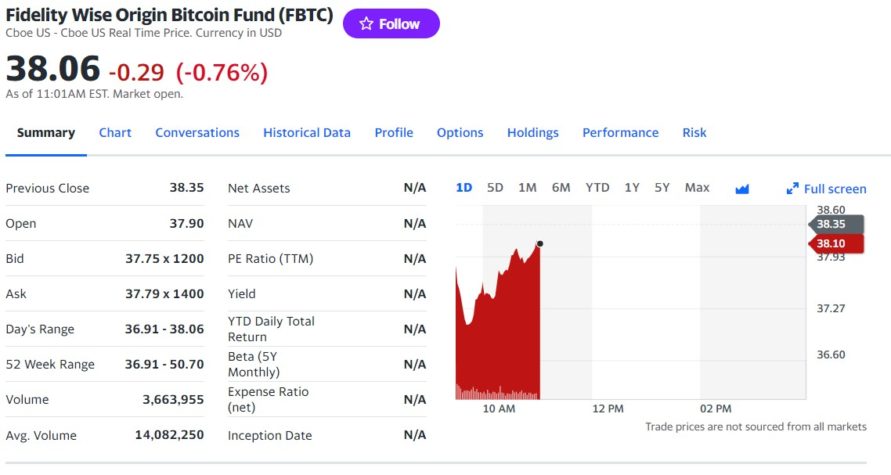Image resolution: width=891 pixels, height=475 pixels.
Task: Click the Day's Range value 36.91 - 38.06
Action: click(164, 329)
